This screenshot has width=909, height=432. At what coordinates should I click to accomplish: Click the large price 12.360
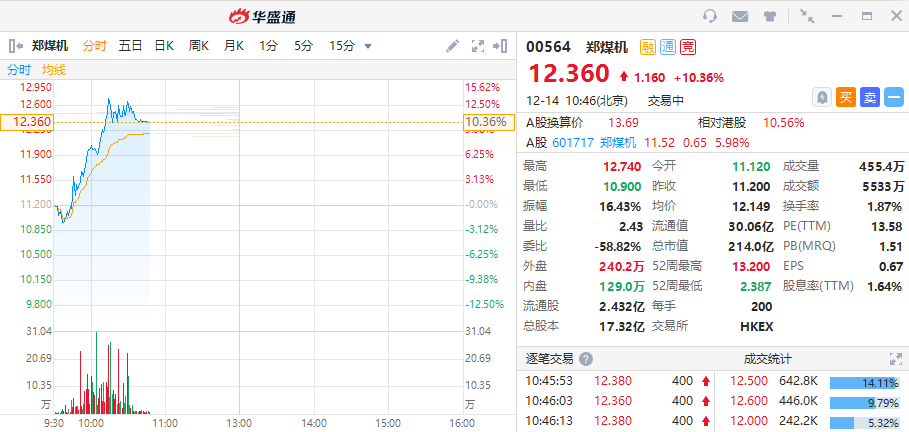(569, 74)
